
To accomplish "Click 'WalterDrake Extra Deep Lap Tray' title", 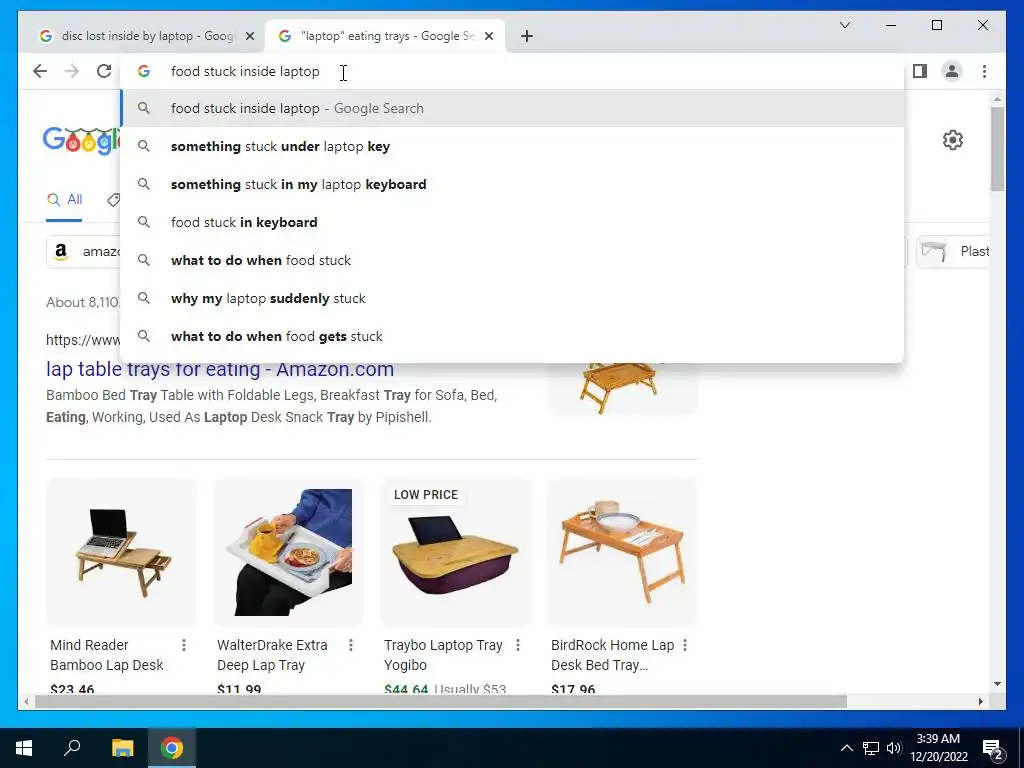I will pyautogui.click(x=272, y=655).
